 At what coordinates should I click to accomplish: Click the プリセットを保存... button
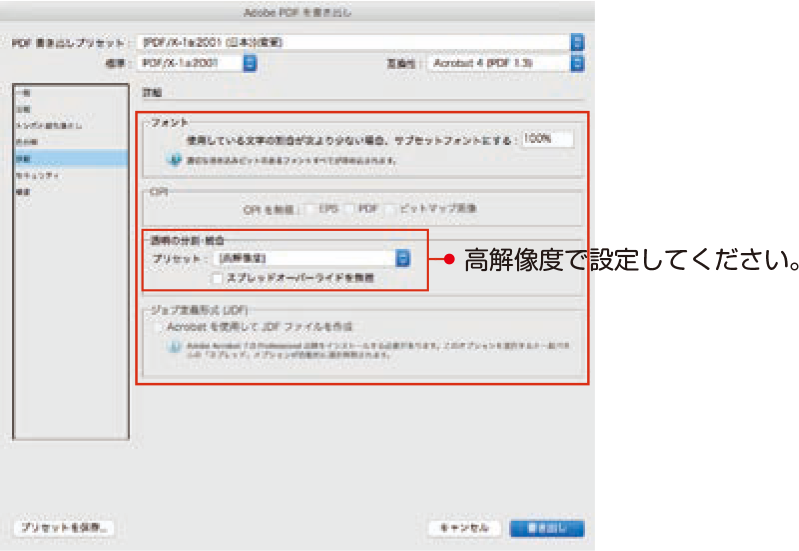(x=64, y=528)
